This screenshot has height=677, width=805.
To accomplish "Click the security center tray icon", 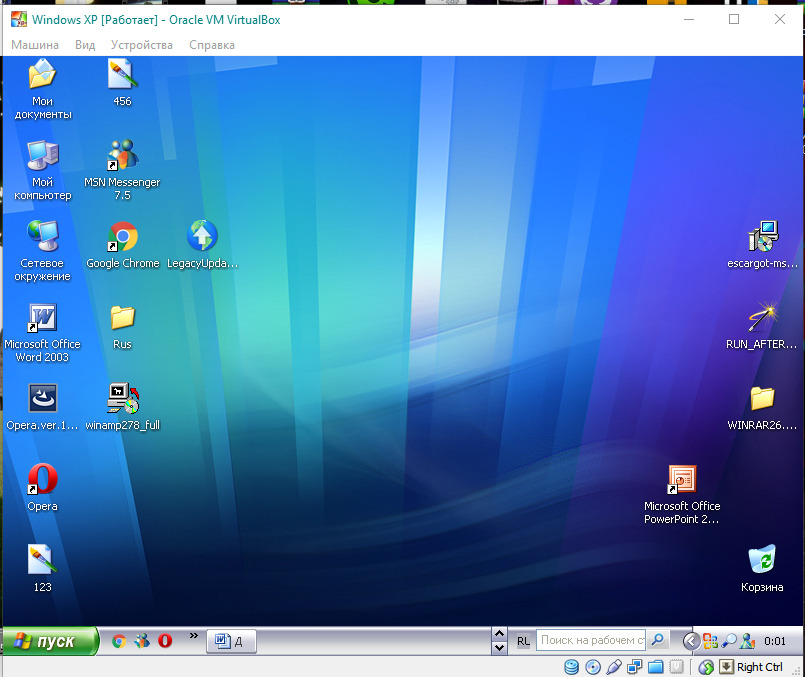I will click(x=711, y=641).
